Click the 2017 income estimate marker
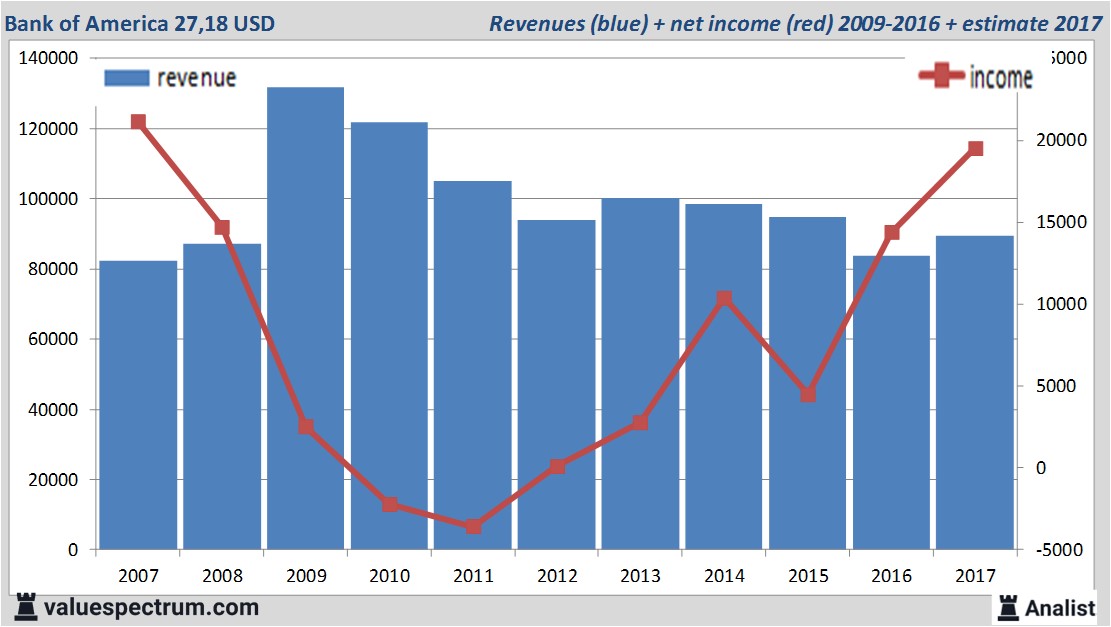Screen dimensions: 1111x627 [x=975, y=149]
